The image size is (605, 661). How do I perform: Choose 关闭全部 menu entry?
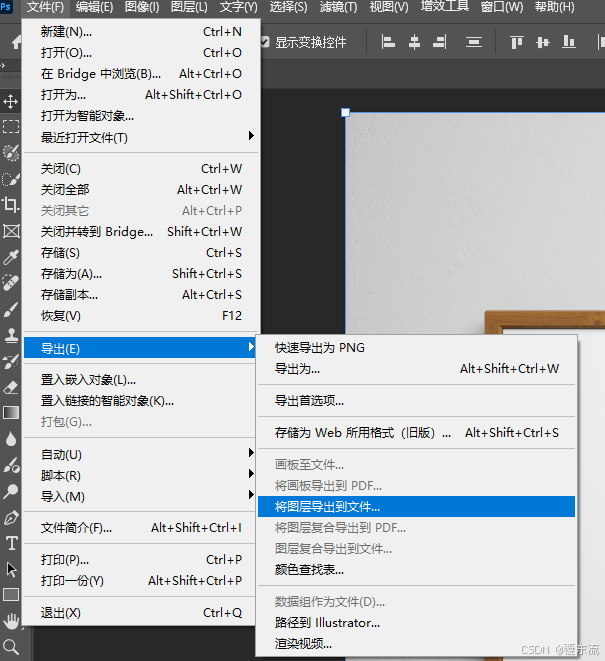click(140, 190)
